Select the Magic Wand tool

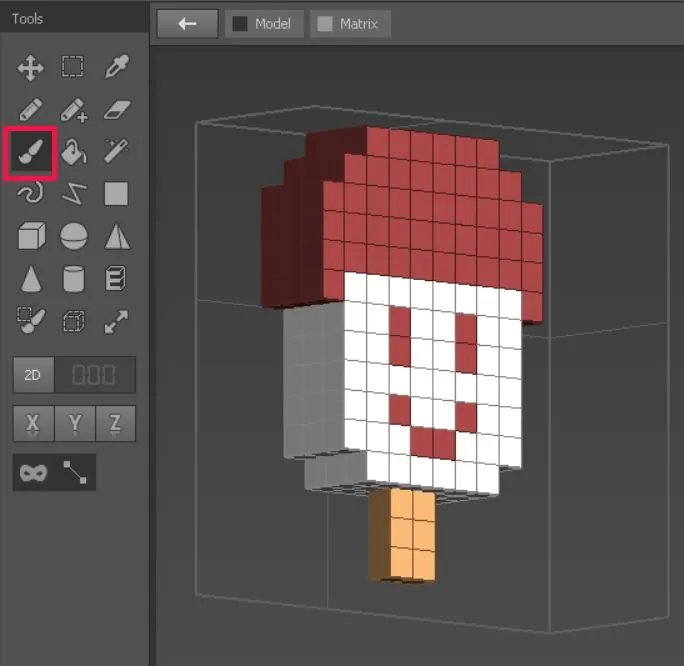pyautogui.click(x=116, y=151)
